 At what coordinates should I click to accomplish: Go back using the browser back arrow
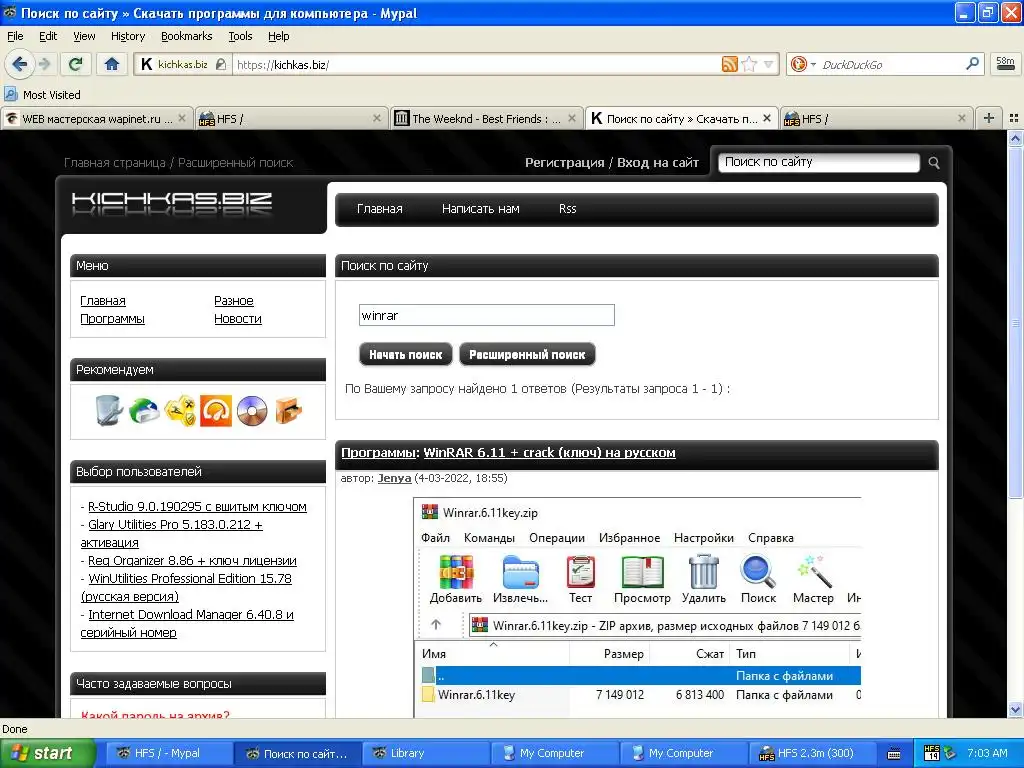[20, 64]
